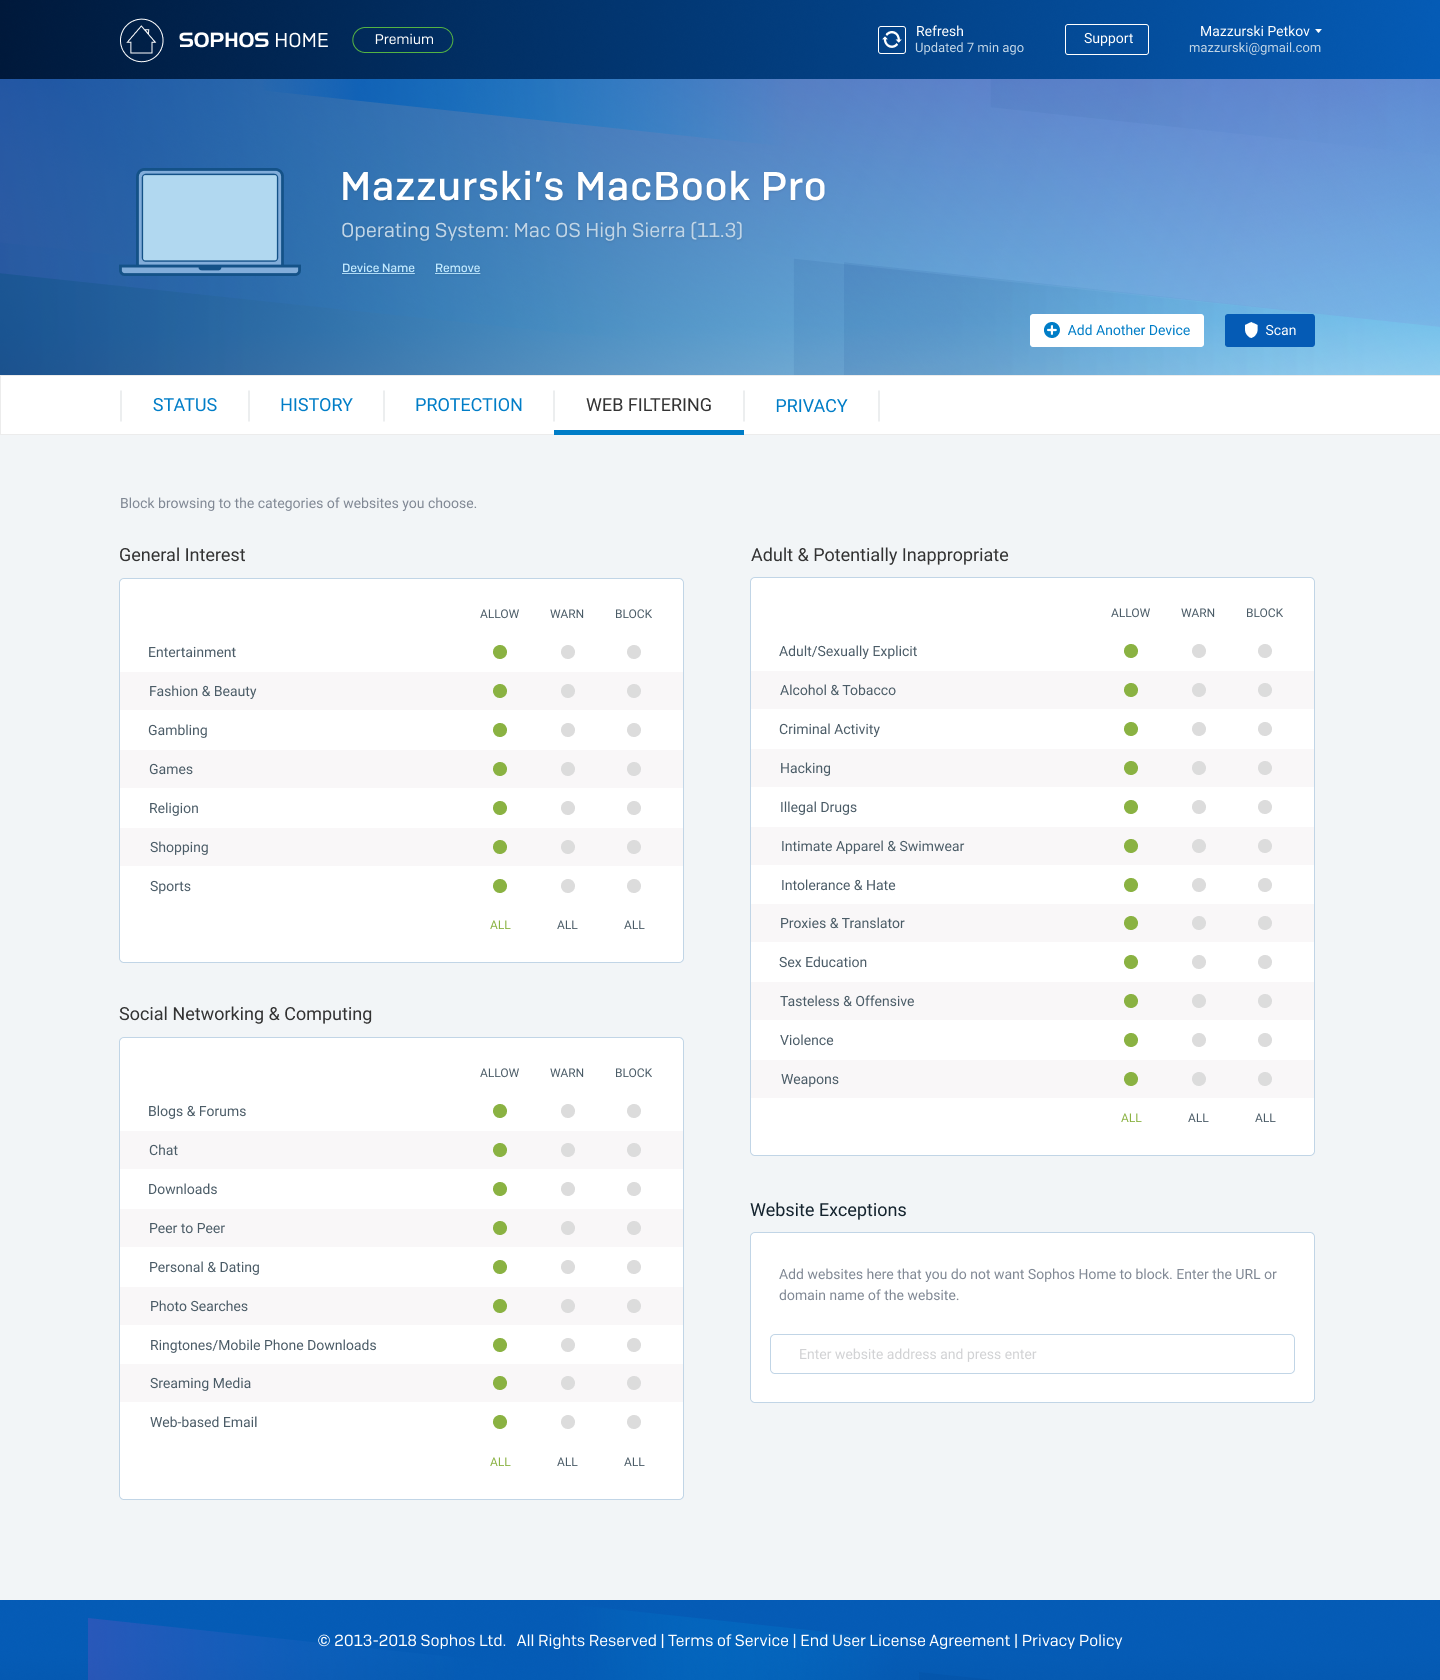
Task: Set all General Interest categories to Allow
Action: (x=500, y=925)
